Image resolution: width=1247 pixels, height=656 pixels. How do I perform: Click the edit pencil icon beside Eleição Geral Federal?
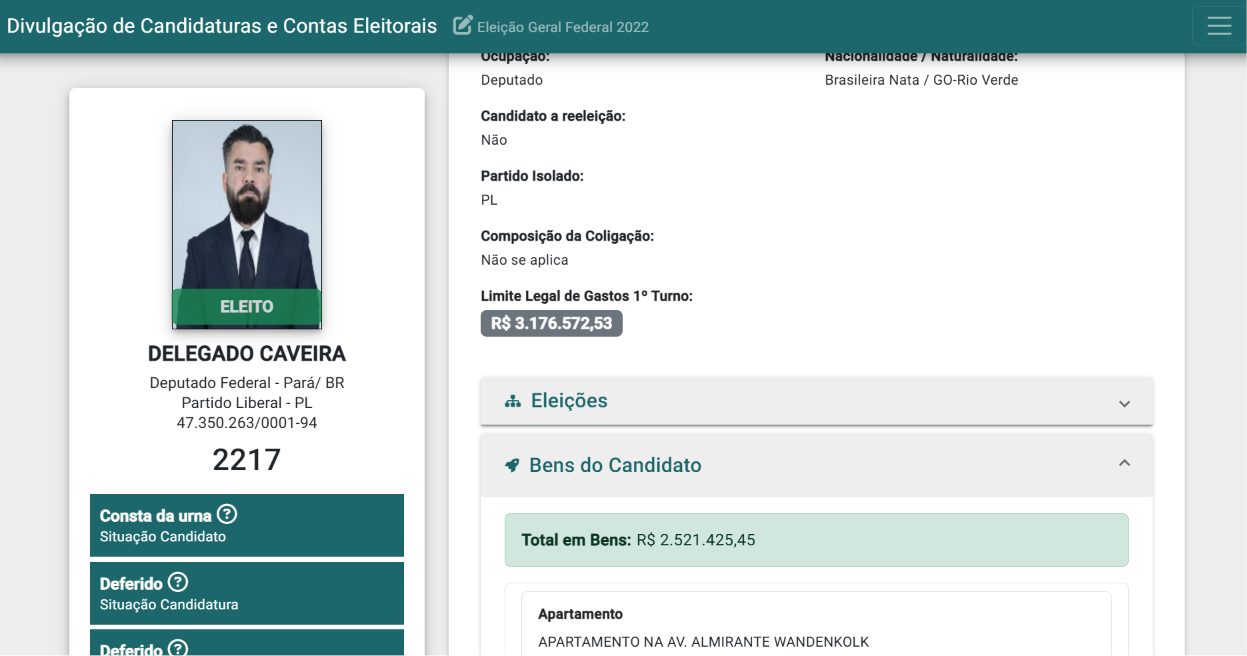click(462, 25)
